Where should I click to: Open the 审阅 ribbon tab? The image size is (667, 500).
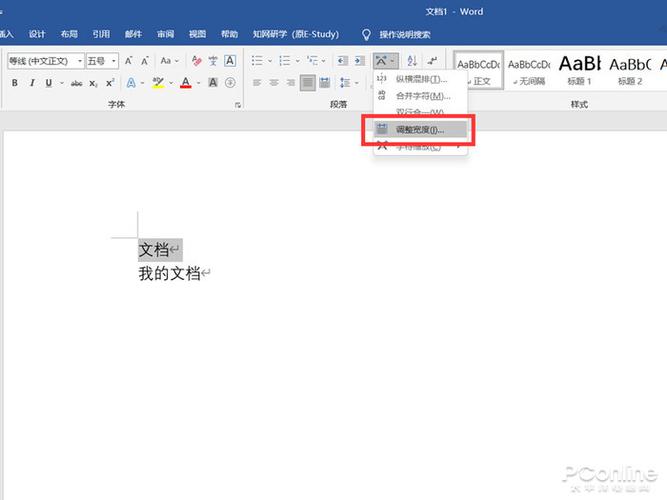[x=165, y=34]
